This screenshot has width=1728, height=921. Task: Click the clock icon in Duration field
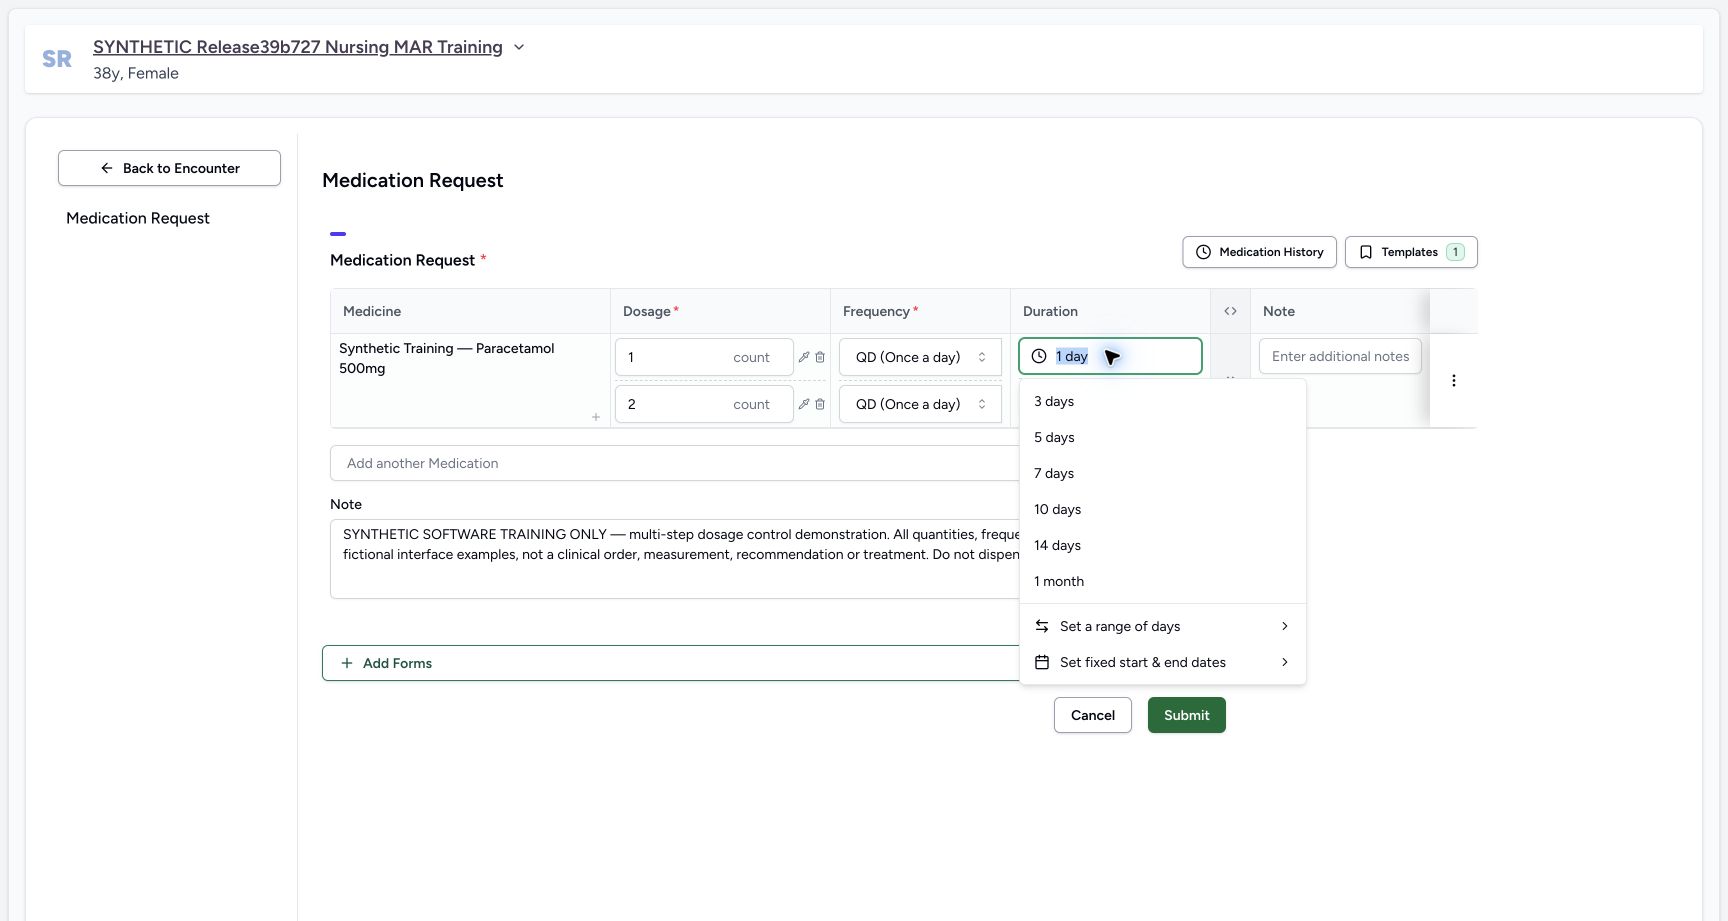(x=1039, y=356)
